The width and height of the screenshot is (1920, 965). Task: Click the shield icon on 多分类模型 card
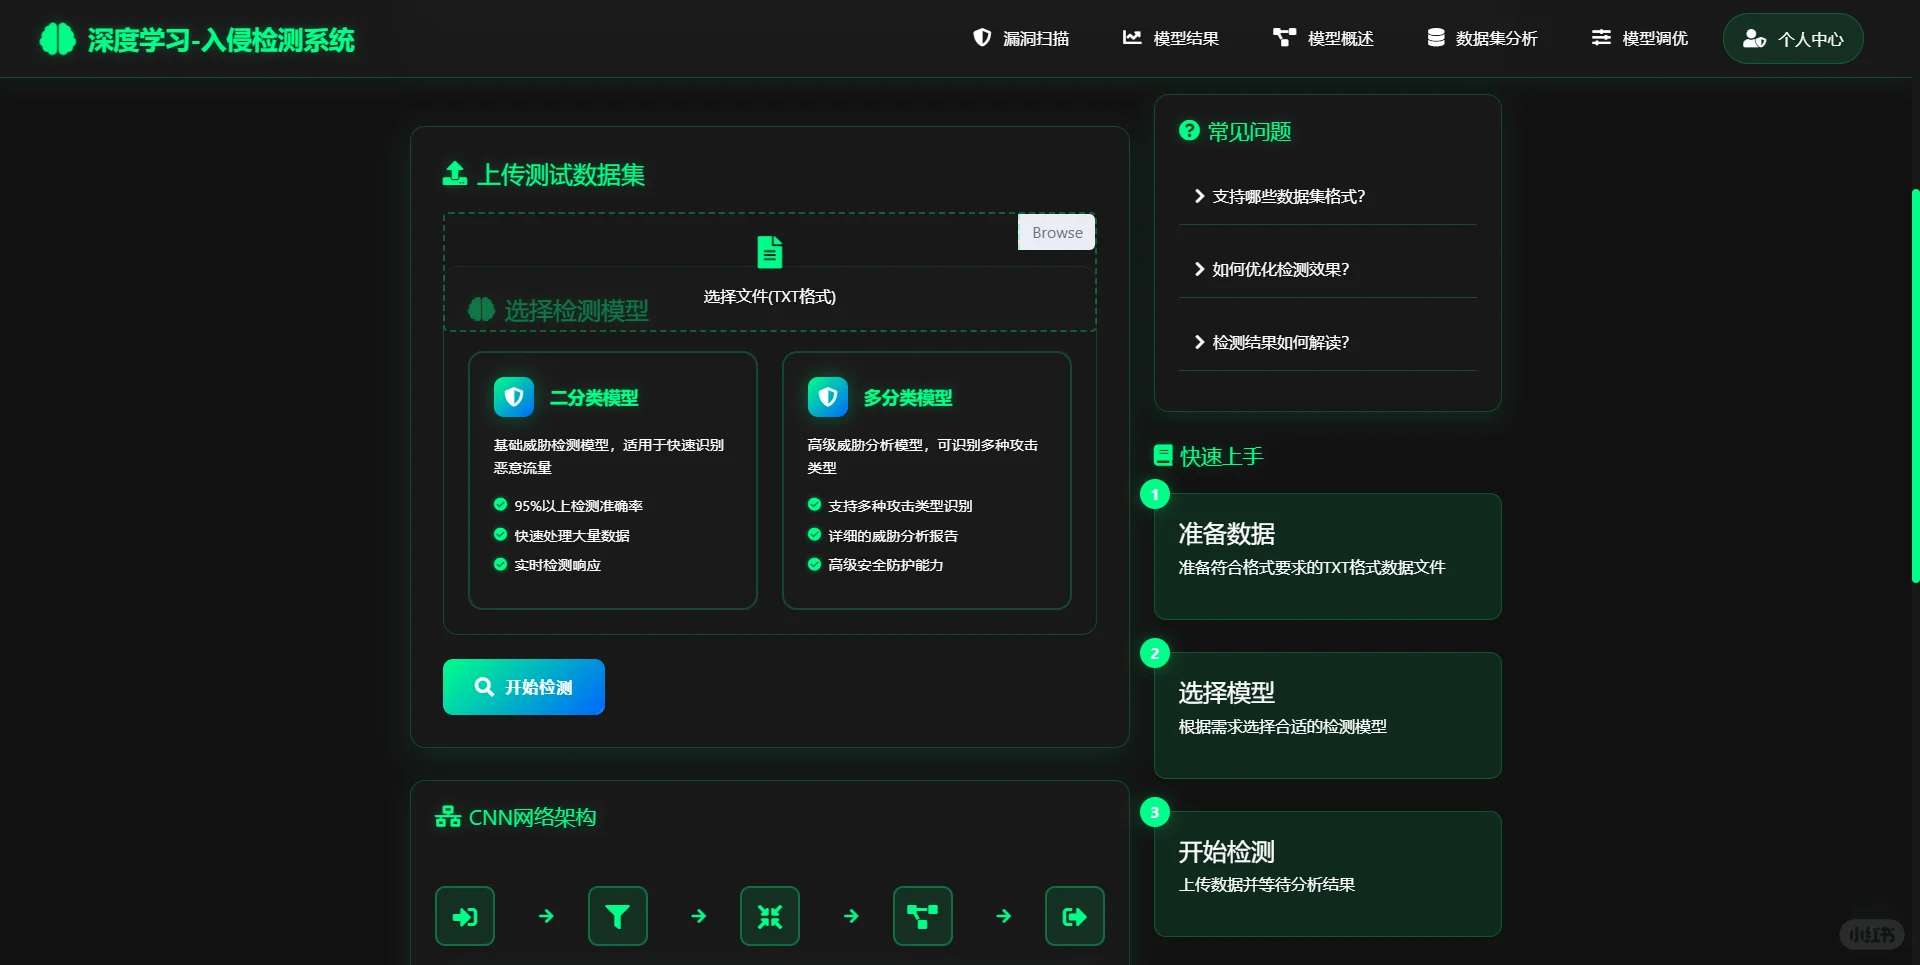point(827,396)
